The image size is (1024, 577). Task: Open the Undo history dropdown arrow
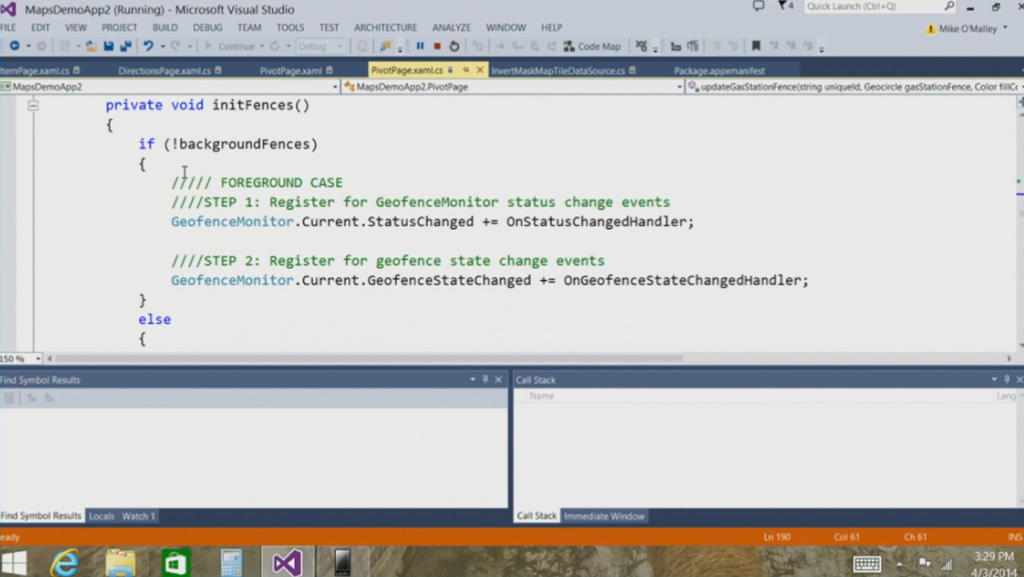(x=163, y=46)
